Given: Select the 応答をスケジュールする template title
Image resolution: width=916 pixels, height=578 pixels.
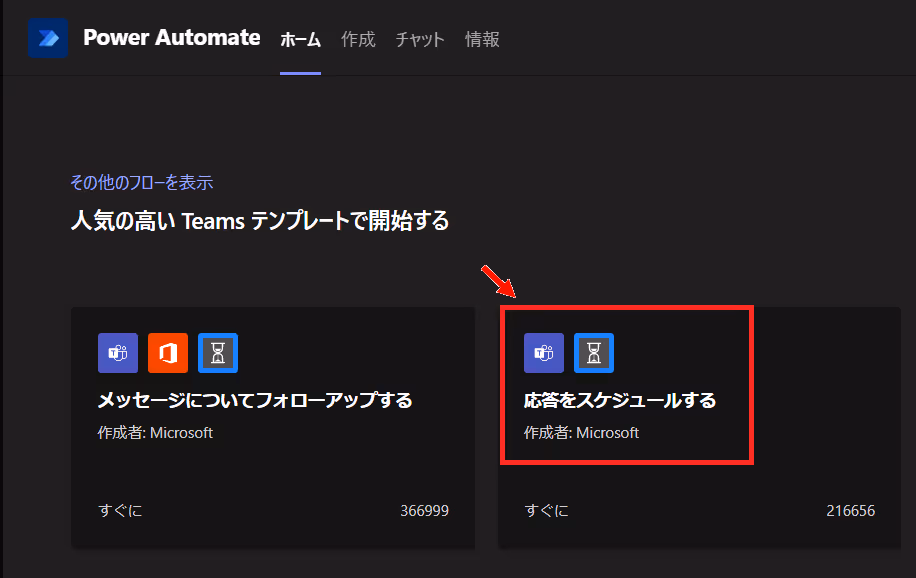Looking at the screenshot, I should (x=620, y=400).
